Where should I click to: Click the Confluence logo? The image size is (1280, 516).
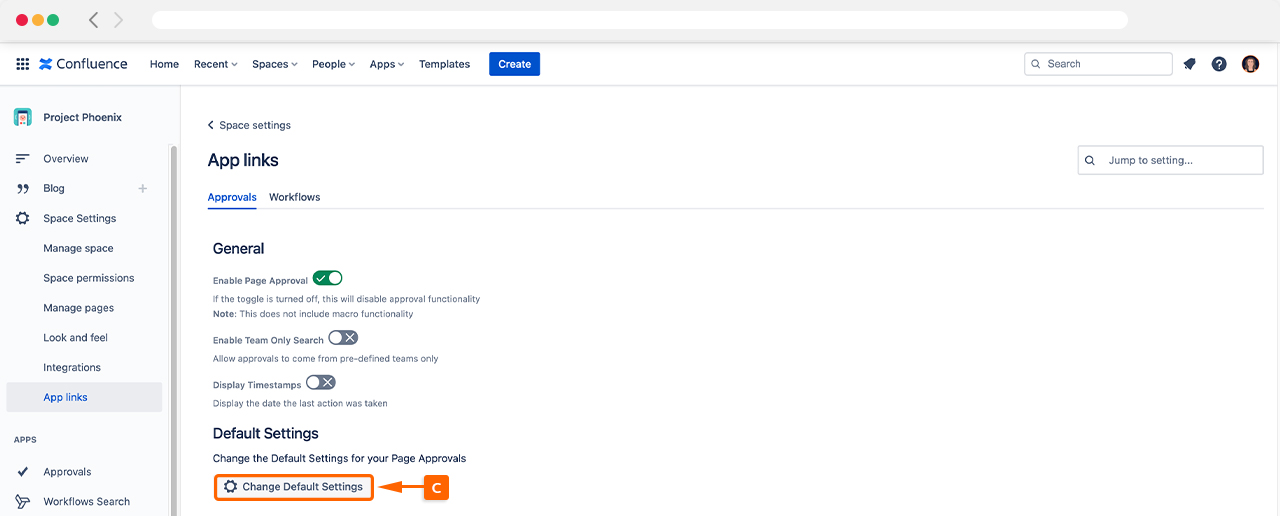(x=83, y=64)
